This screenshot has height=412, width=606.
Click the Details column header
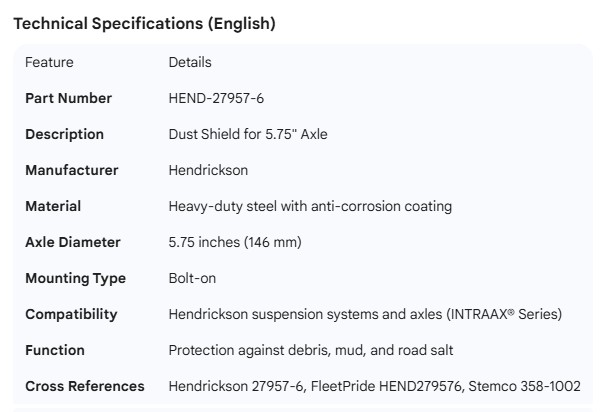coord(190,62)
